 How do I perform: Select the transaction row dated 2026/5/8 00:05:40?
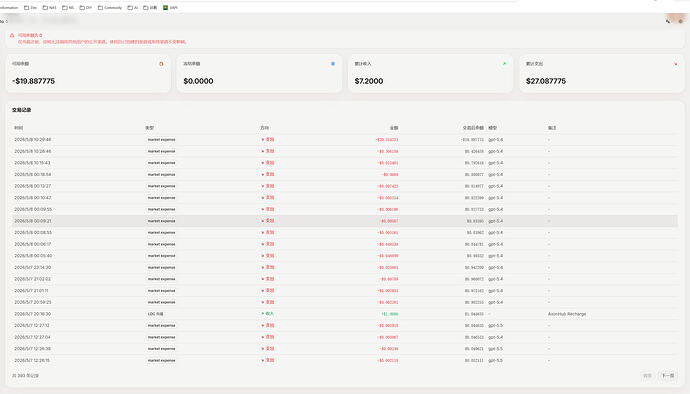tap(345, 256)
